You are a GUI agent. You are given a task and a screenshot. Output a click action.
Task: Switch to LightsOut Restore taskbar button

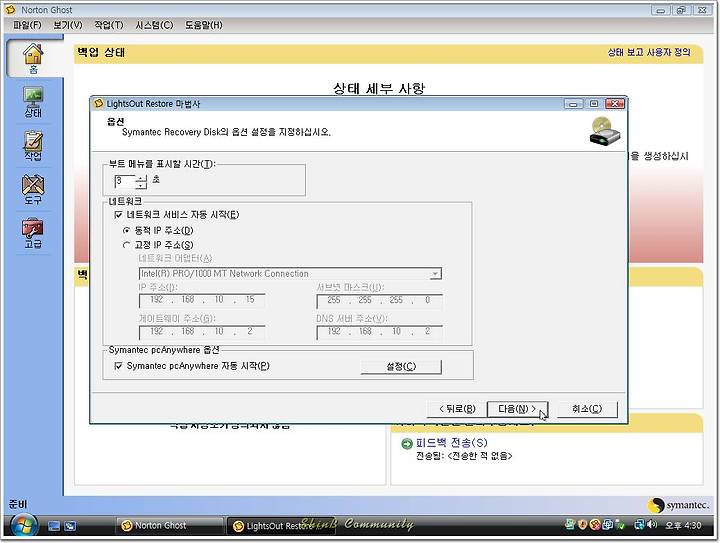click(x=280, y=526)
